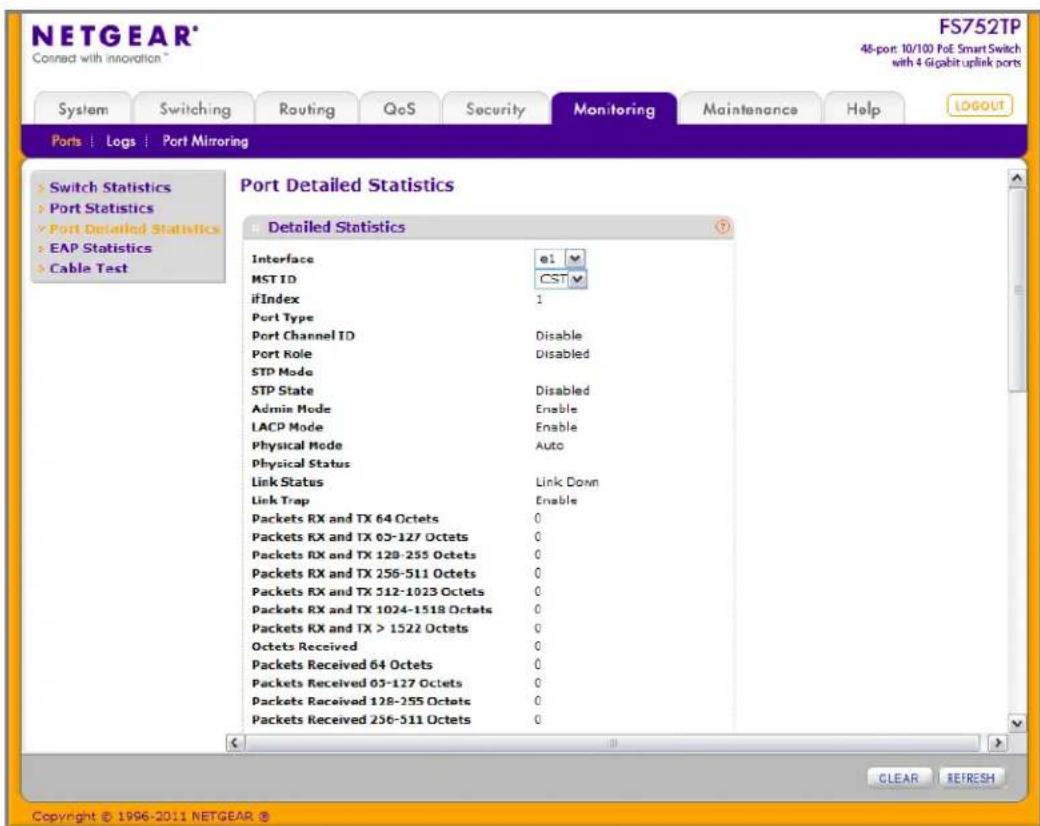The image size is (1040, 826).
Task: Open the MST ID dropdown showing CST
Action: tap(560, 279)
